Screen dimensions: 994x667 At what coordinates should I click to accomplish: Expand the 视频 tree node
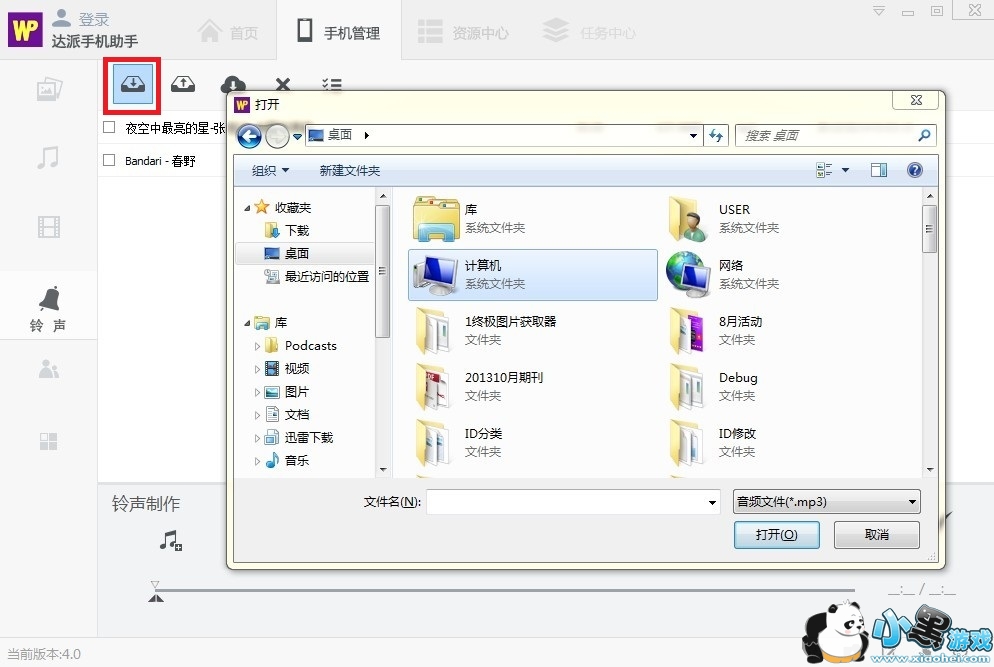[257, 369]
